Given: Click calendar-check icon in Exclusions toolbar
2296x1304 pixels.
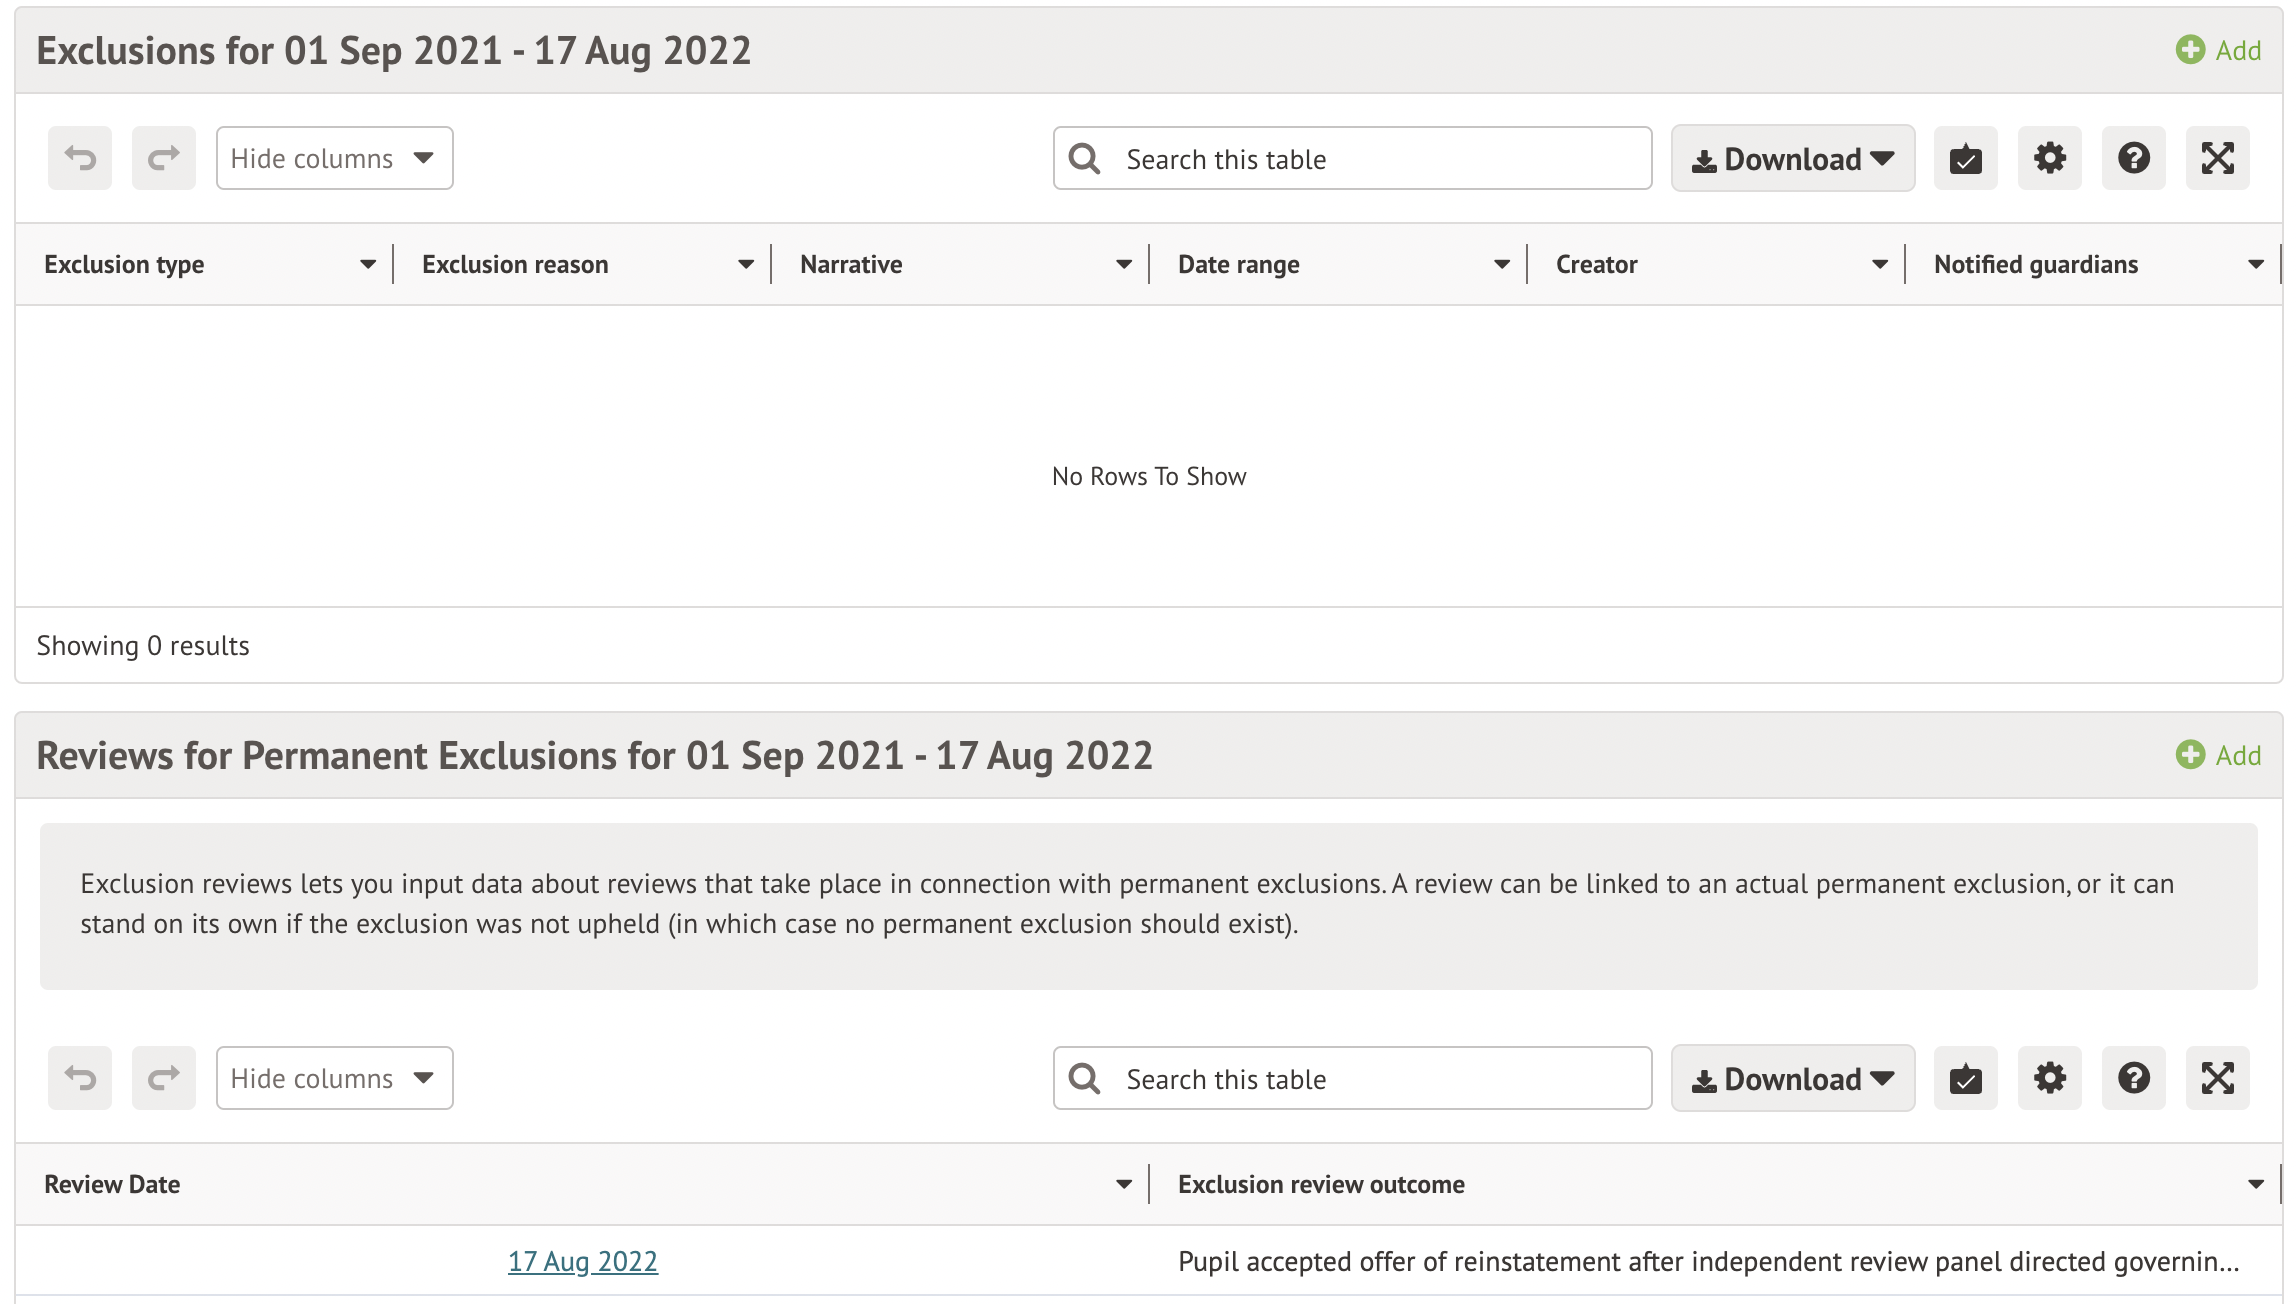Looking at the screenshot, I should click(x=1965, y=158).
